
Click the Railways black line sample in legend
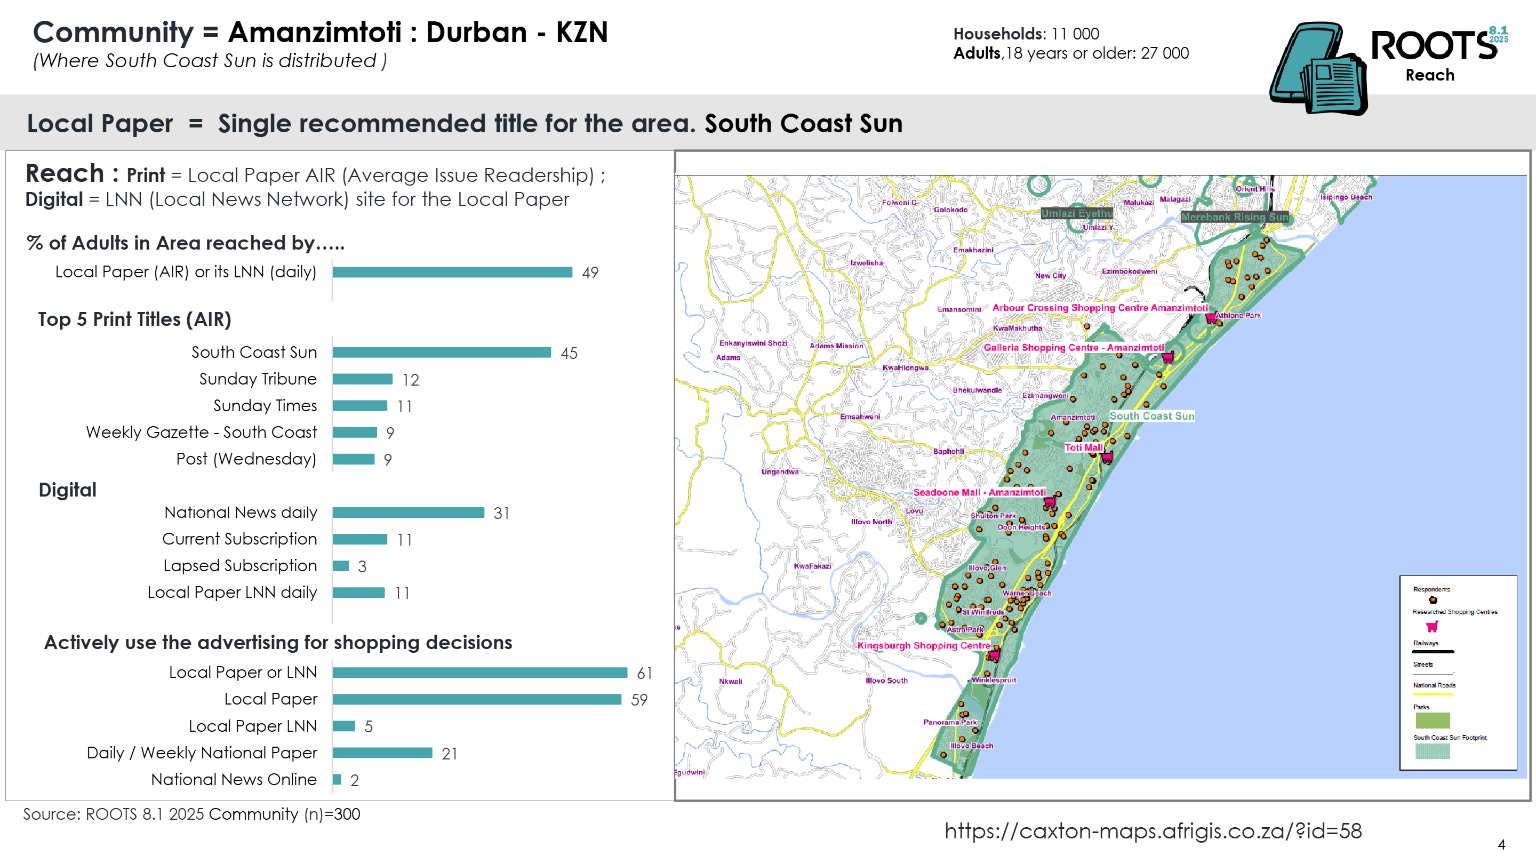(1433, 651)
